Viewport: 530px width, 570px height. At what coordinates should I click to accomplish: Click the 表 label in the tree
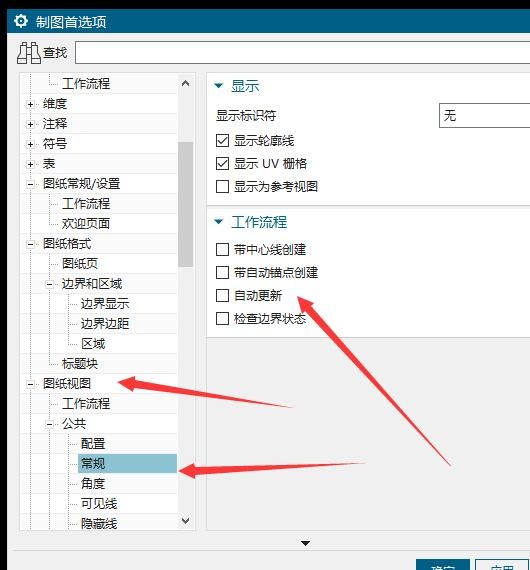49,164
